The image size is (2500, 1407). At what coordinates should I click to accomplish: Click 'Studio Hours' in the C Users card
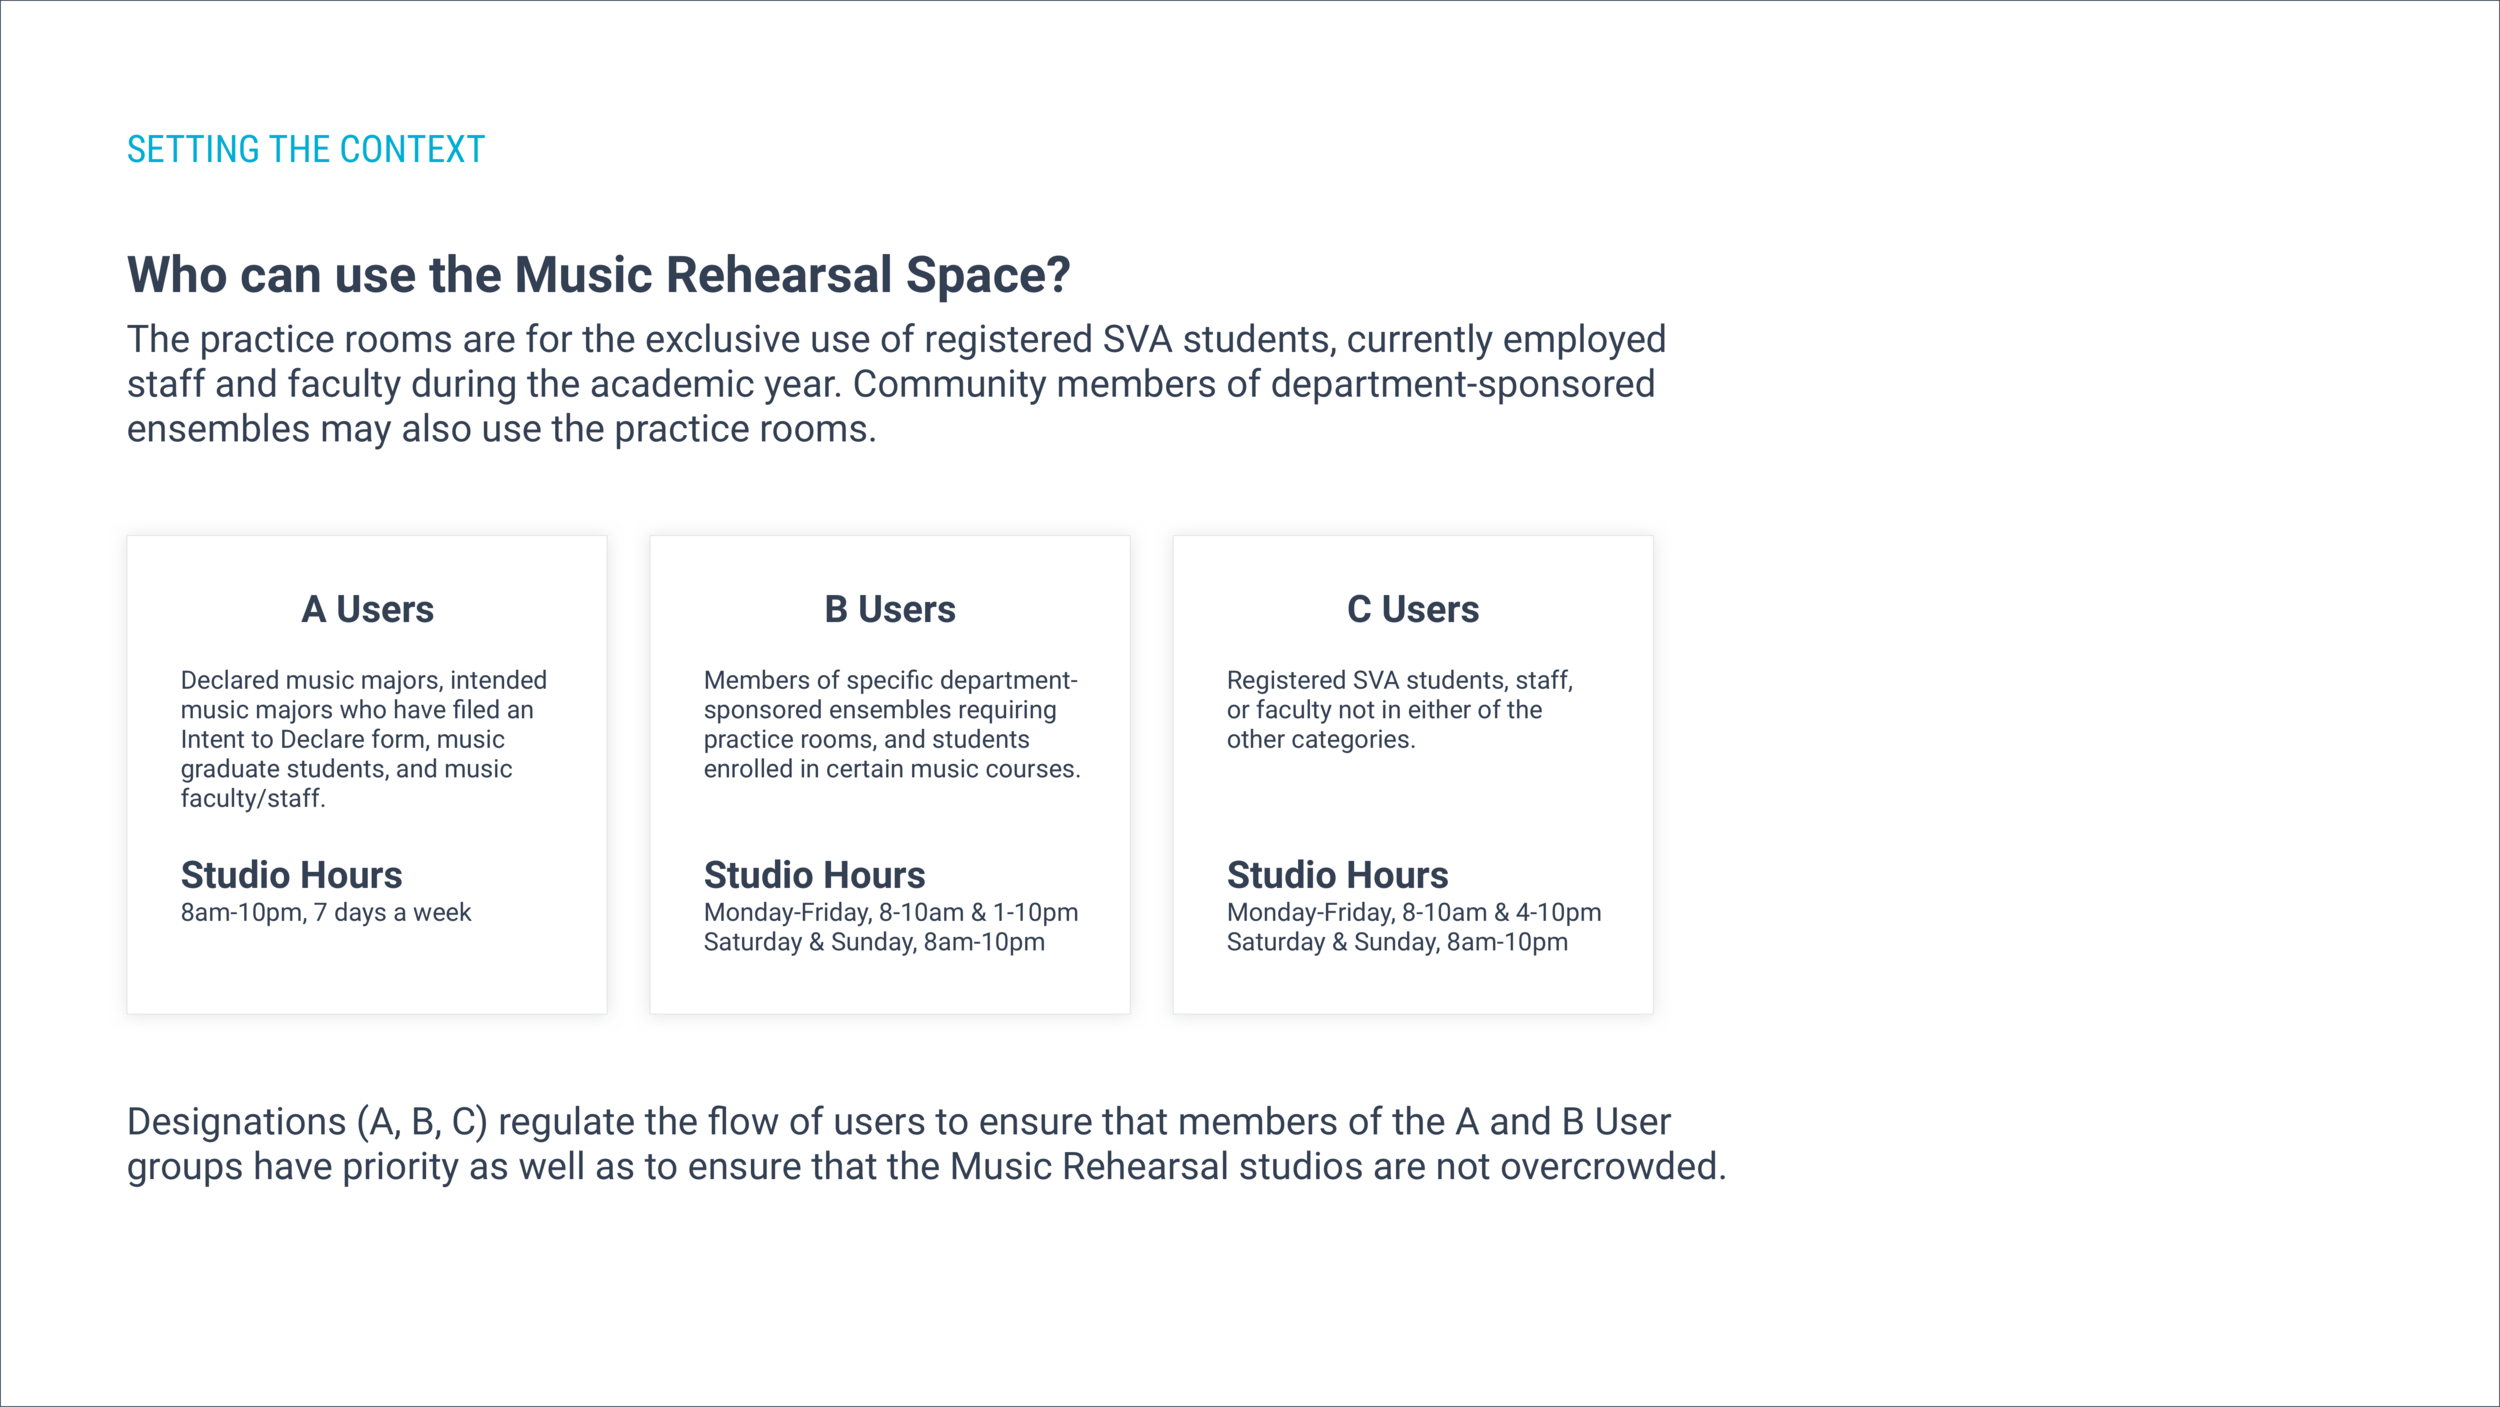tap(1337, 875)
